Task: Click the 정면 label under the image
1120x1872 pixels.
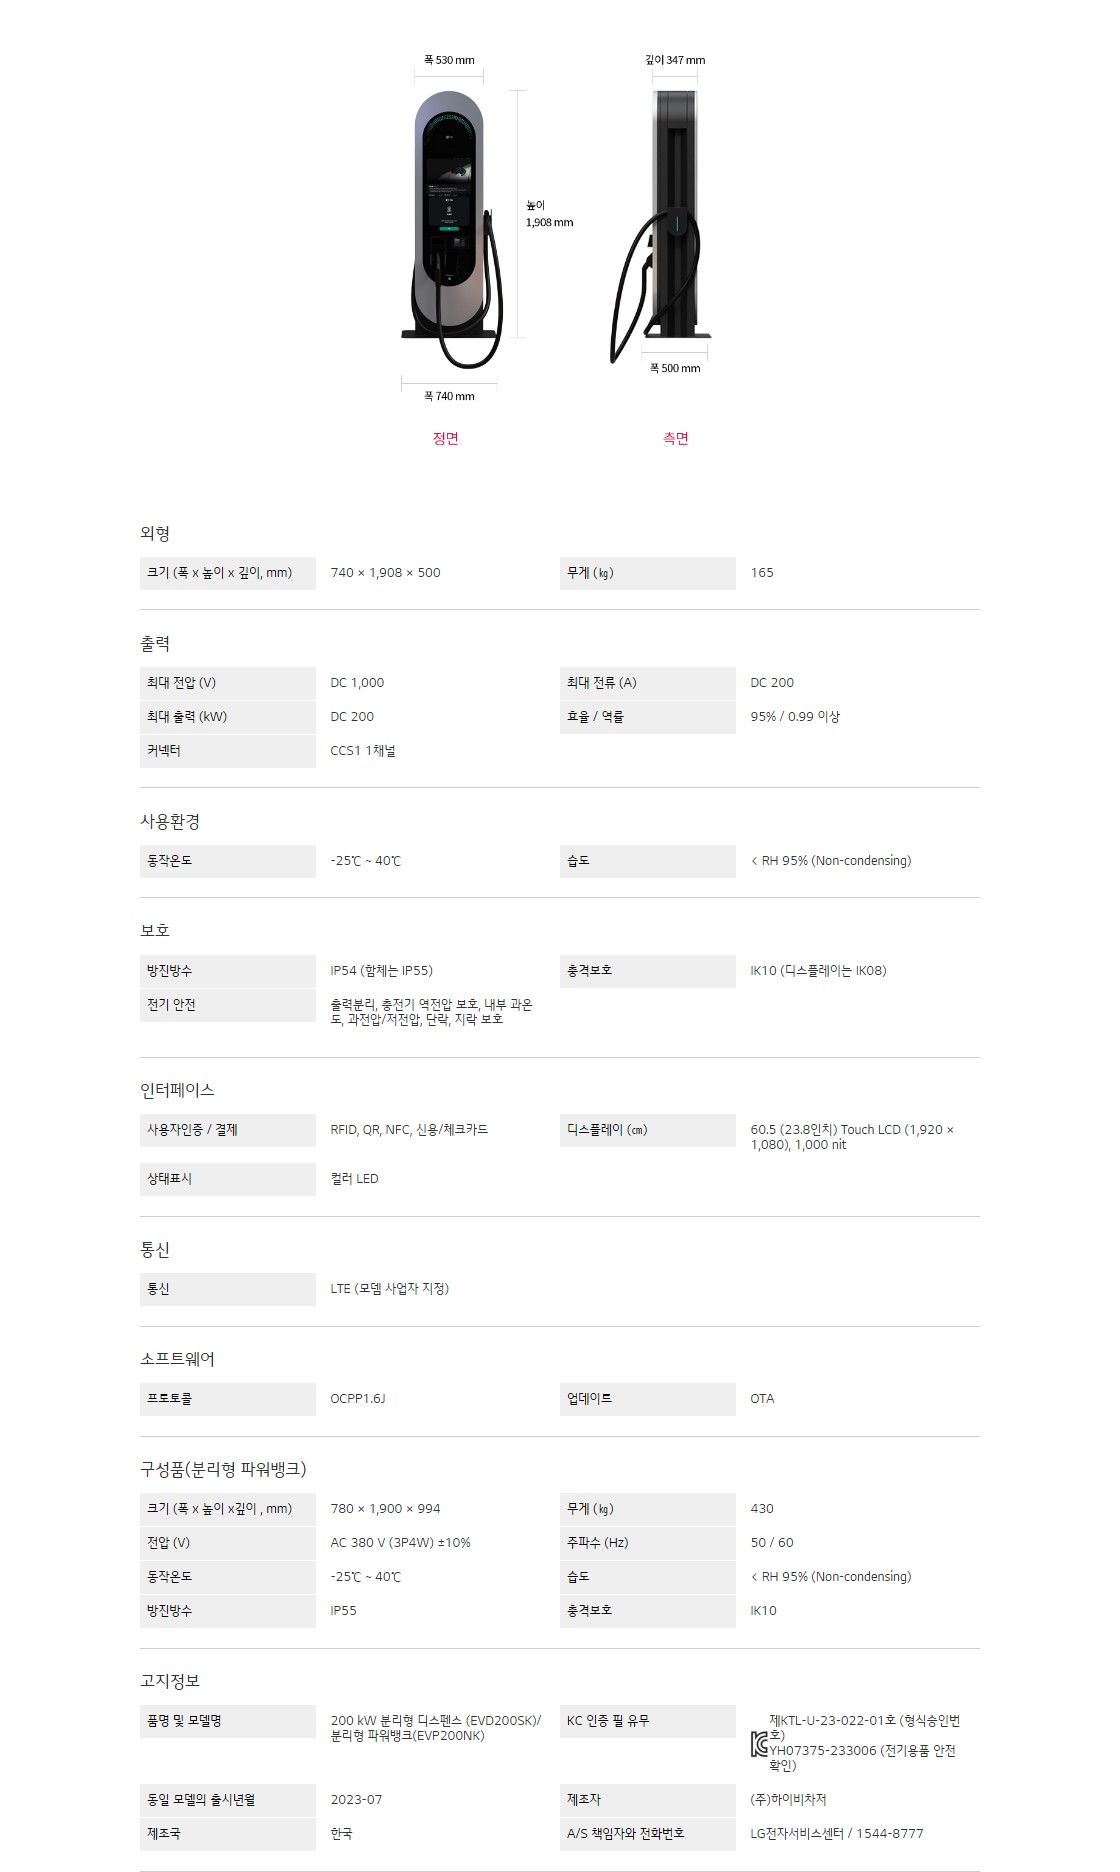Action: (446, 438)
